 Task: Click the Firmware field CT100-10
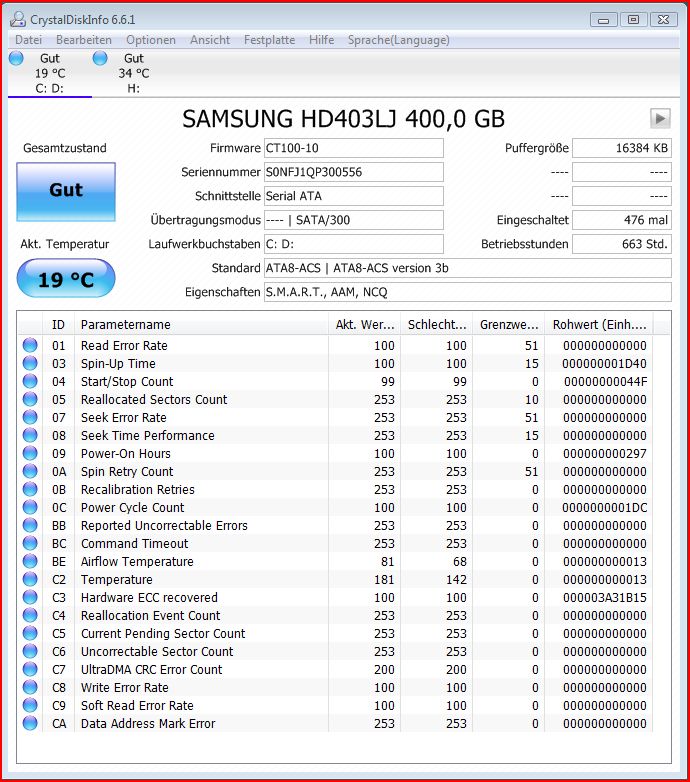353,148
